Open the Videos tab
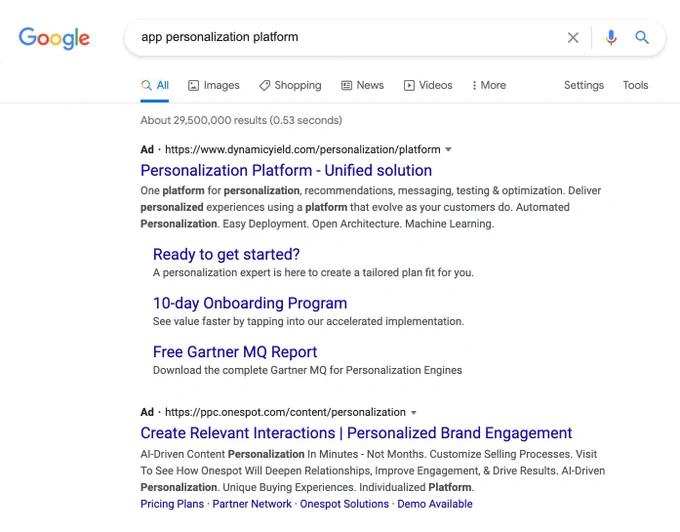This screenshot has width=680, height=532. click(428, 85)
